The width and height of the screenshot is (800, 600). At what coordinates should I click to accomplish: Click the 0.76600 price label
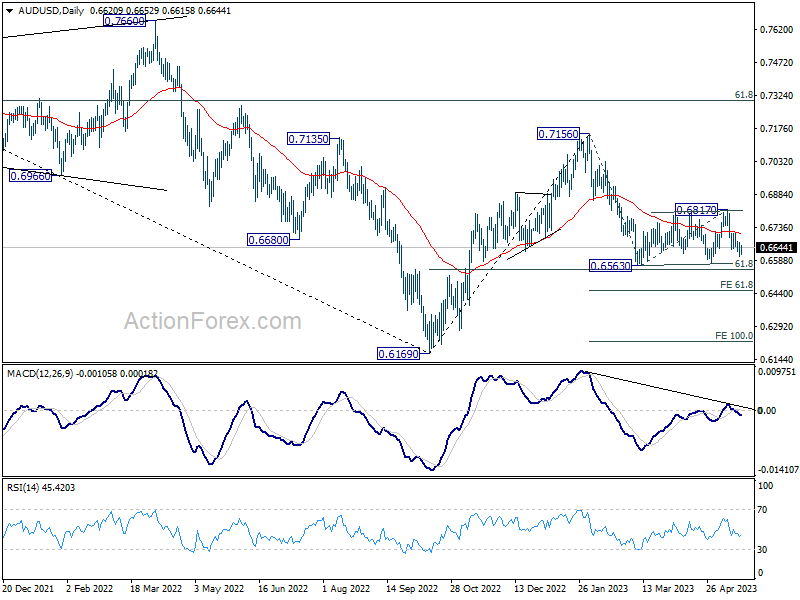pos(124,21)
